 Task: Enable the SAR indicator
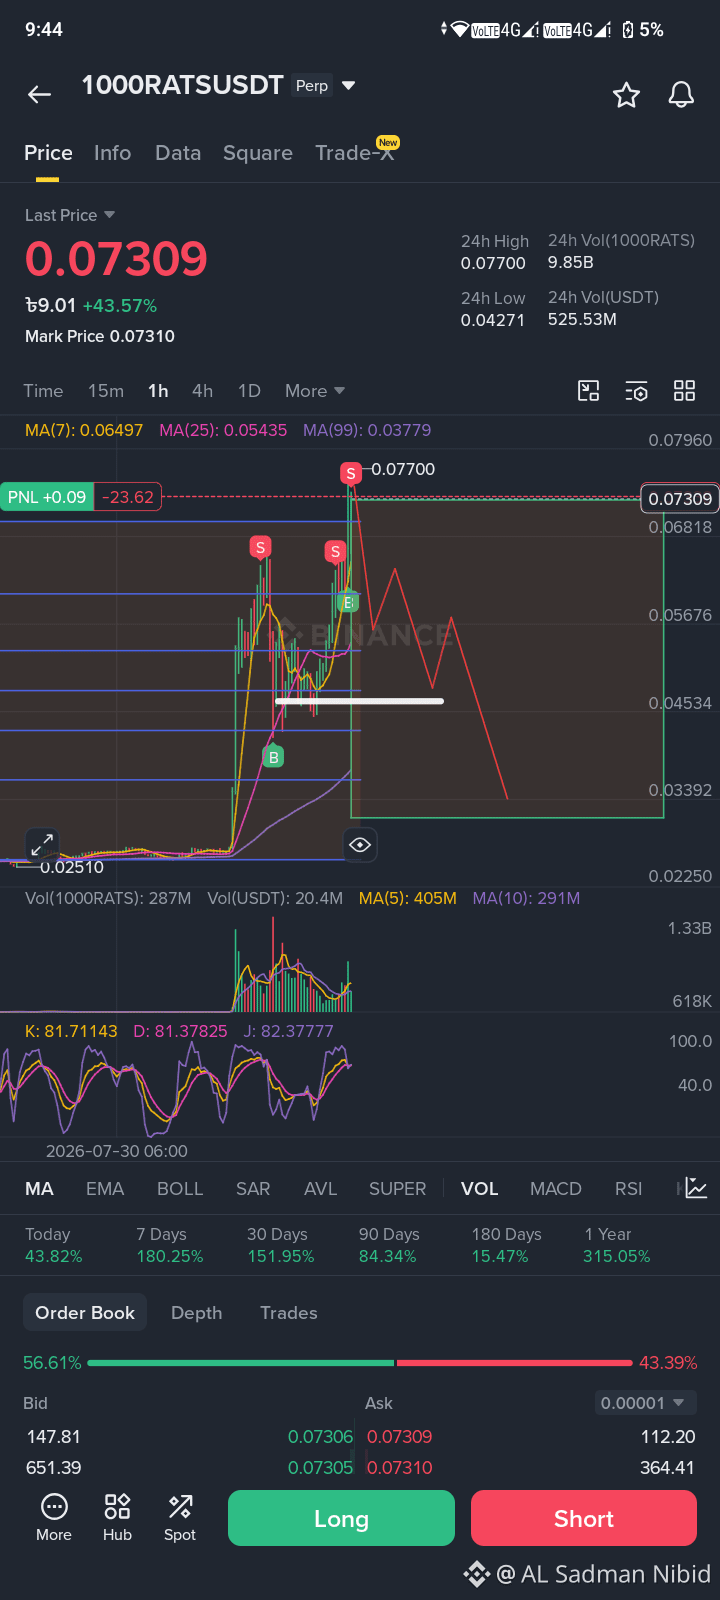253,1189
